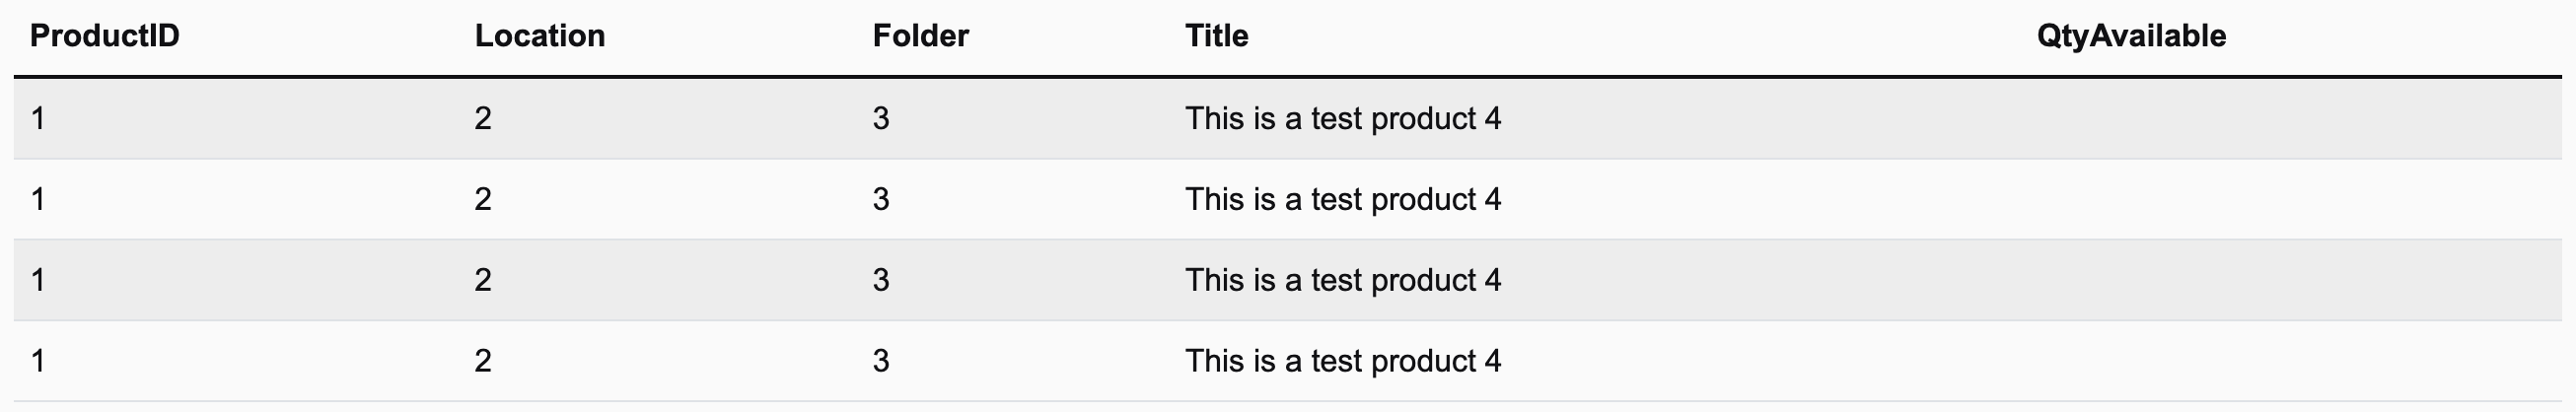Select Location value 2 in first row

(x=483, y=119)
